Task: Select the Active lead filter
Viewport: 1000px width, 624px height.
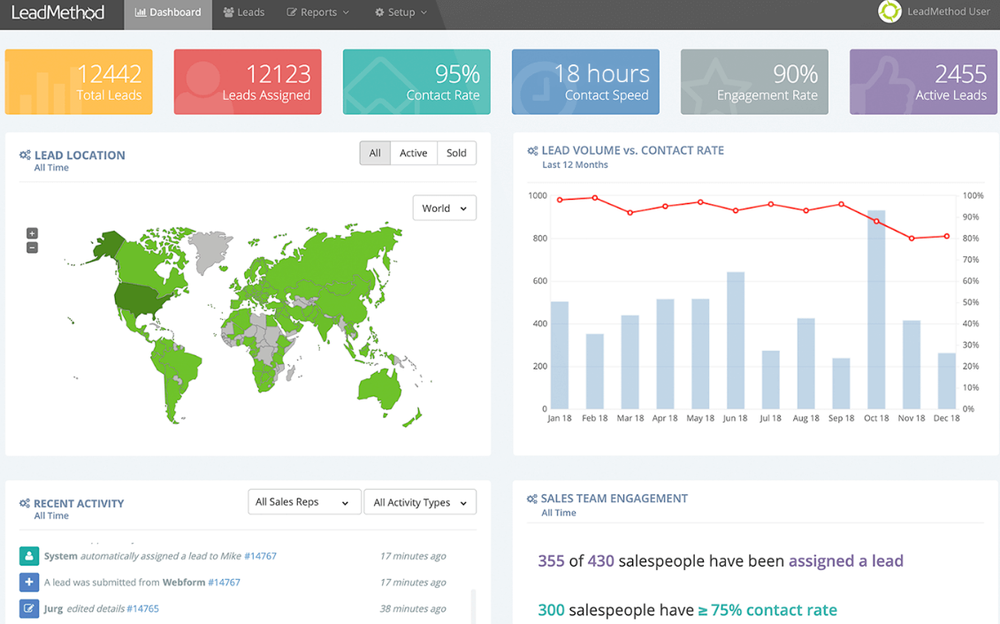Action: 413,153
